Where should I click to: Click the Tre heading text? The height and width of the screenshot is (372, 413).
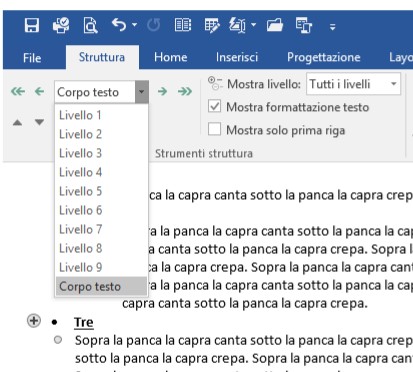pos(84,322)
